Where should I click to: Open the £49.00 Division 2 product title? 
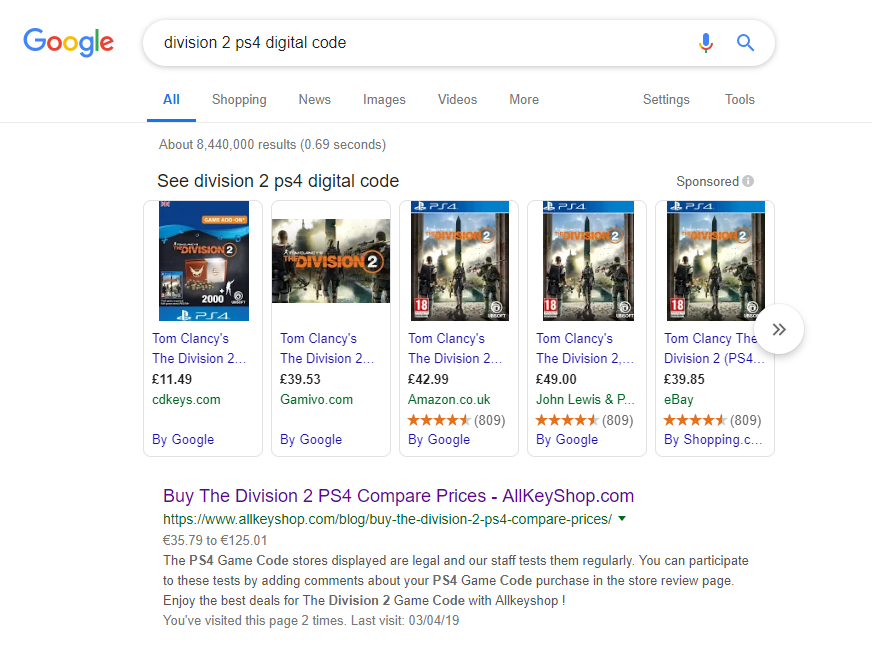coord(584,348)
